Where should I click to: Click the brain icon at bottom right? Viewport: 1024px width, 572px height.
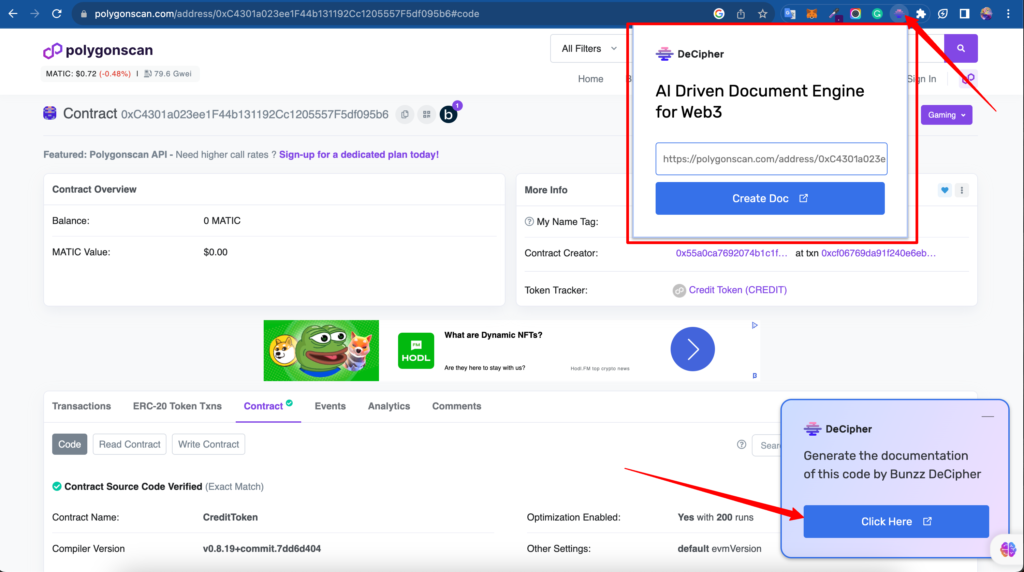(1008, 549)
